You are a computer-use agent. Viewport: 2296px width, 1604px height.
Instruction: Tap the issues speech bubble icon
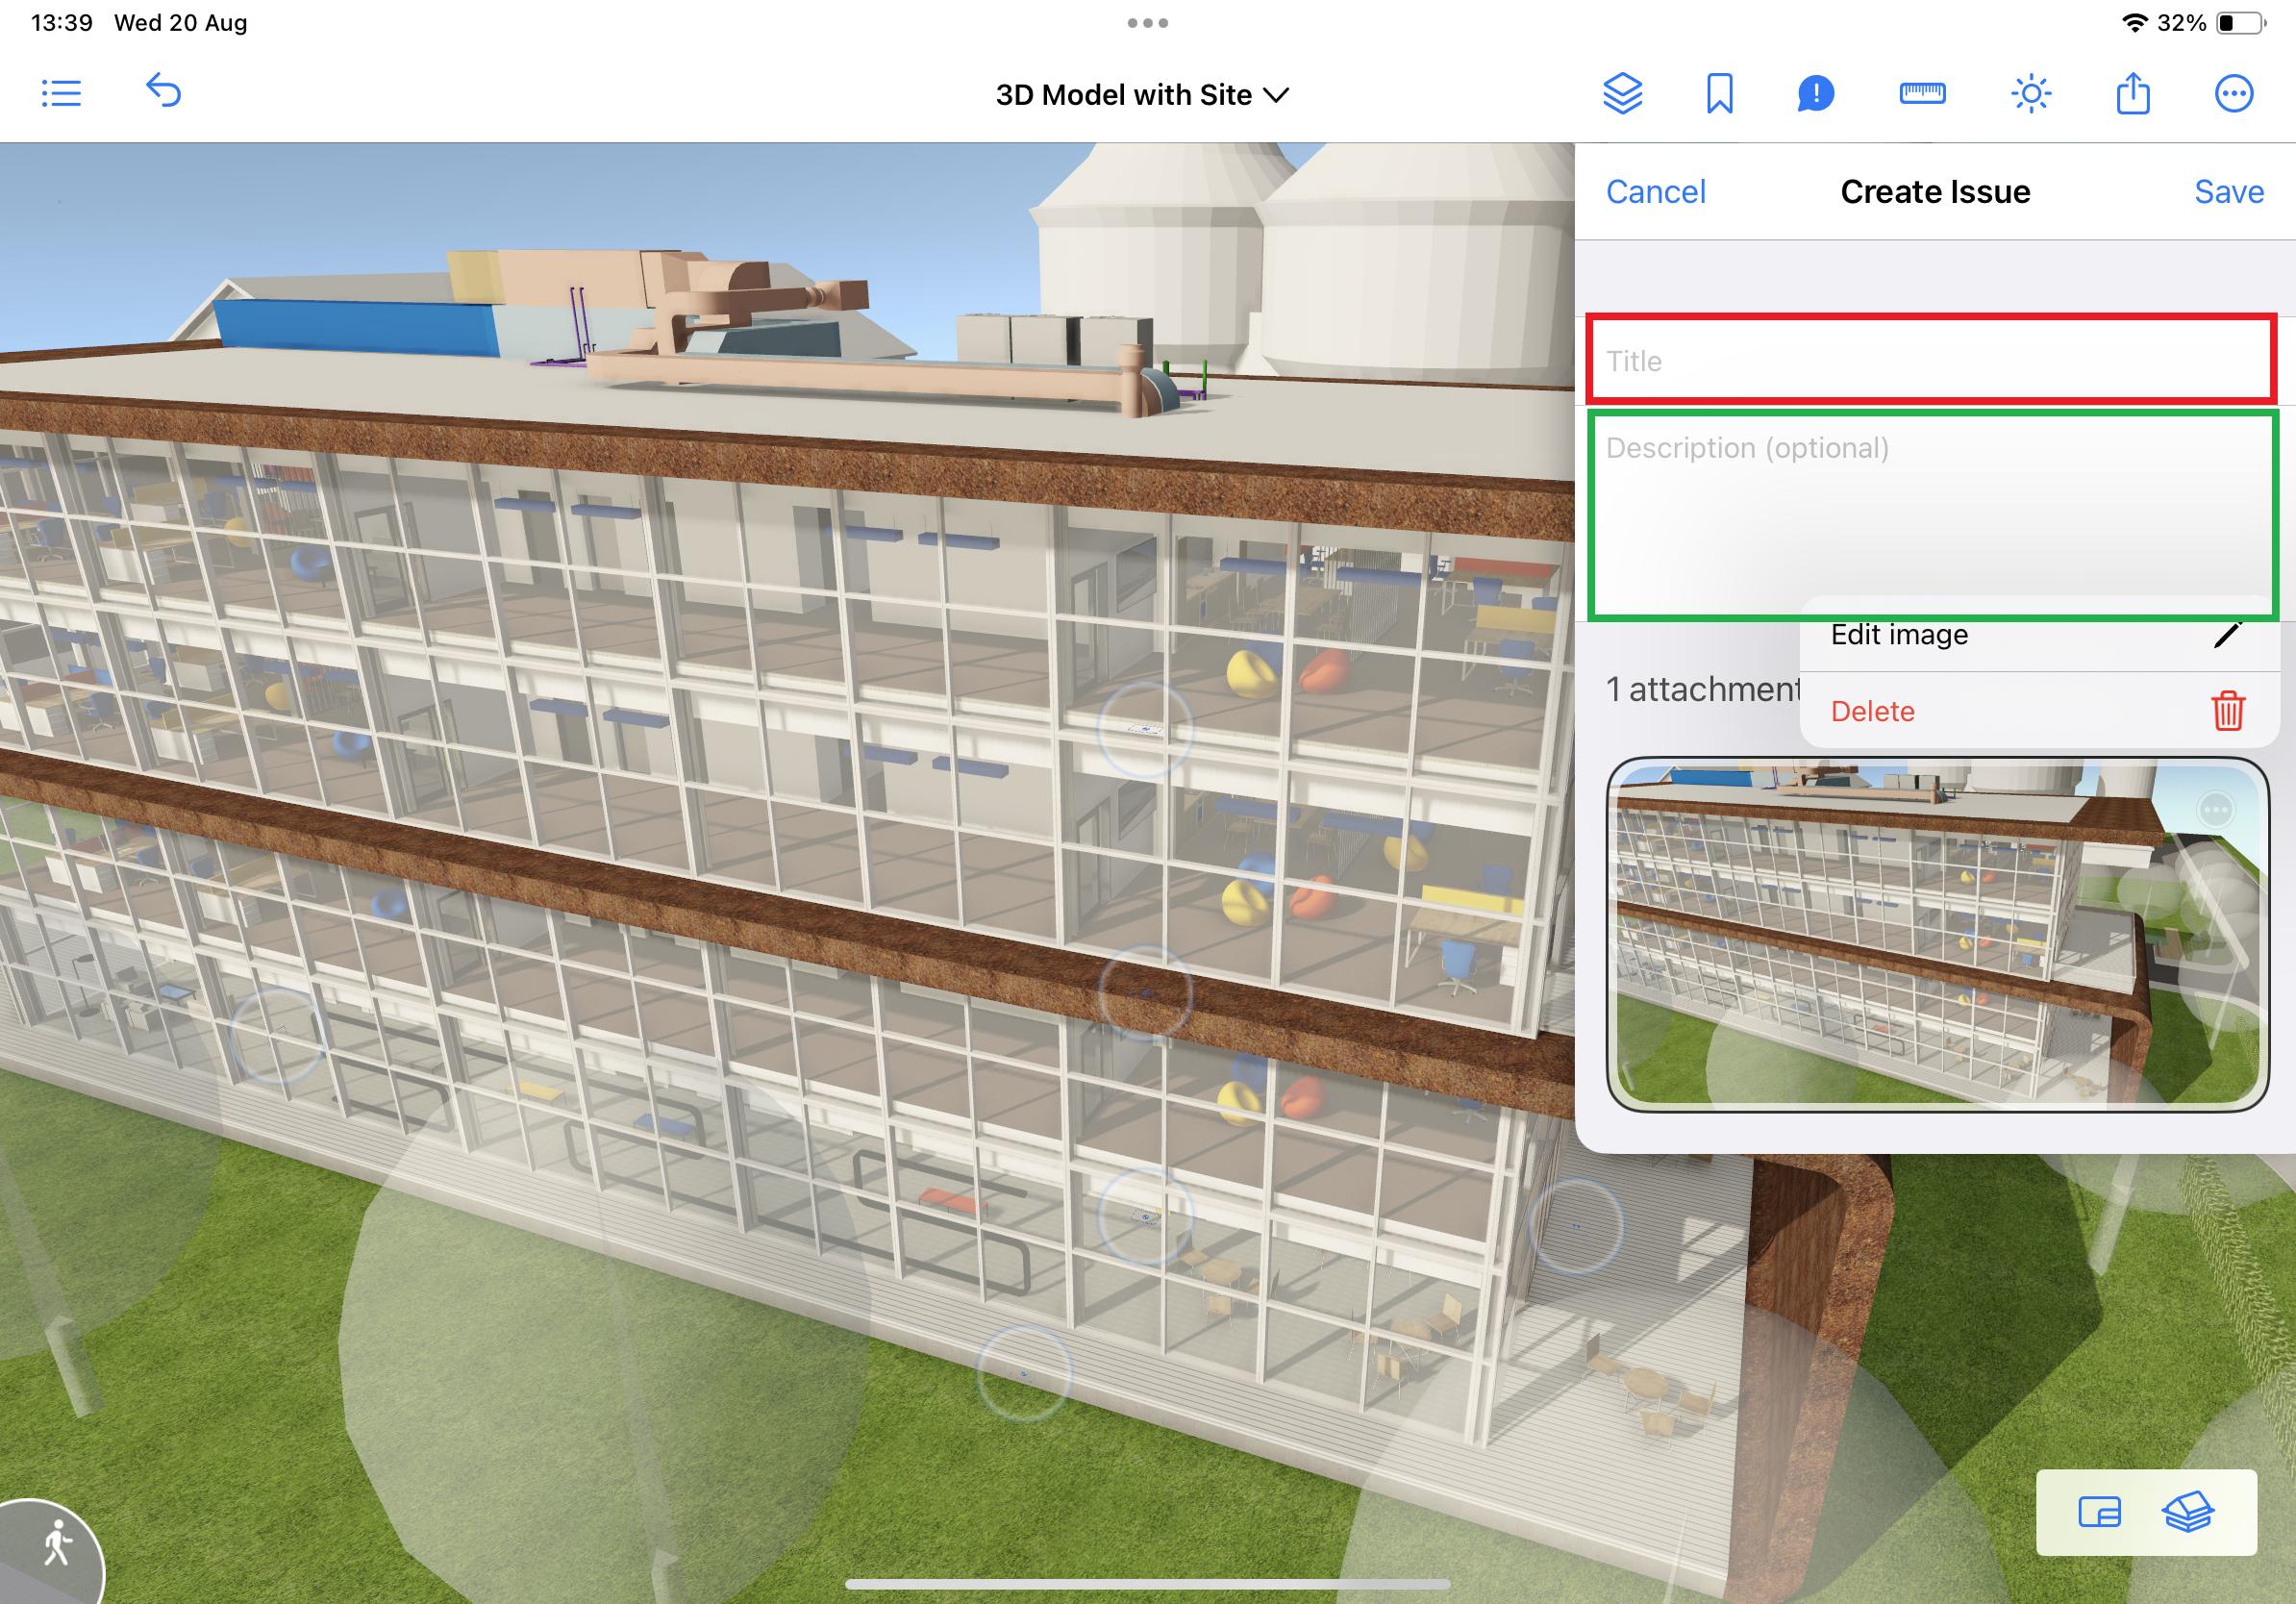point(1815,94)
